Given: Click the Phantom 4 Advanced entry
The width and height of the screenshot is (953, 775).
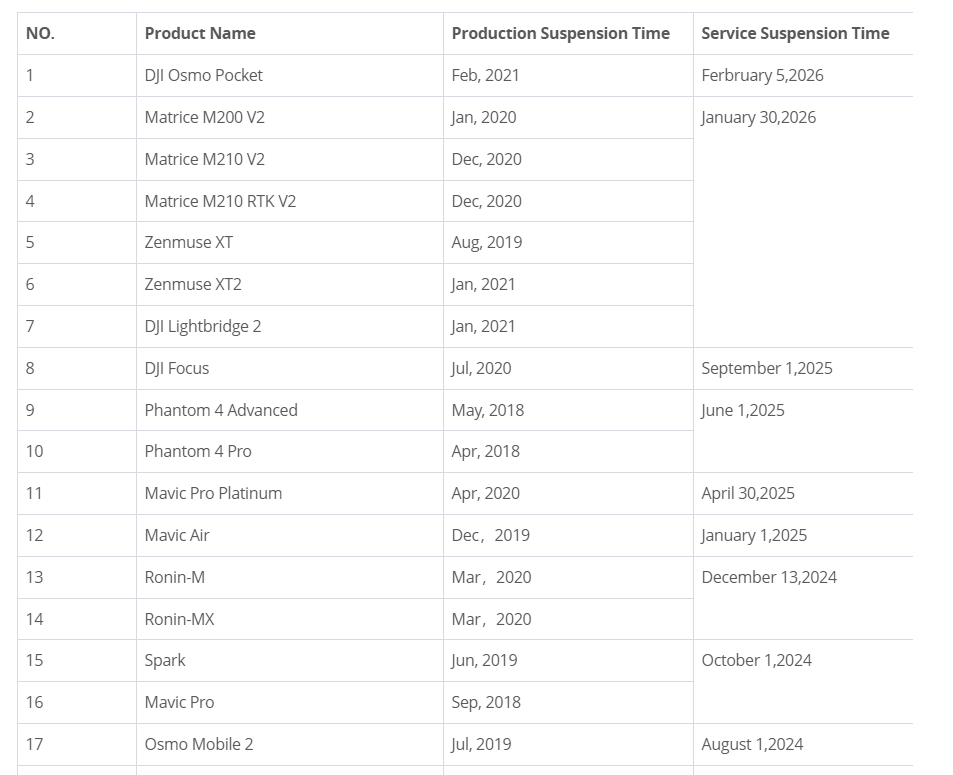Looking at the screenshot, I should 221,410.
